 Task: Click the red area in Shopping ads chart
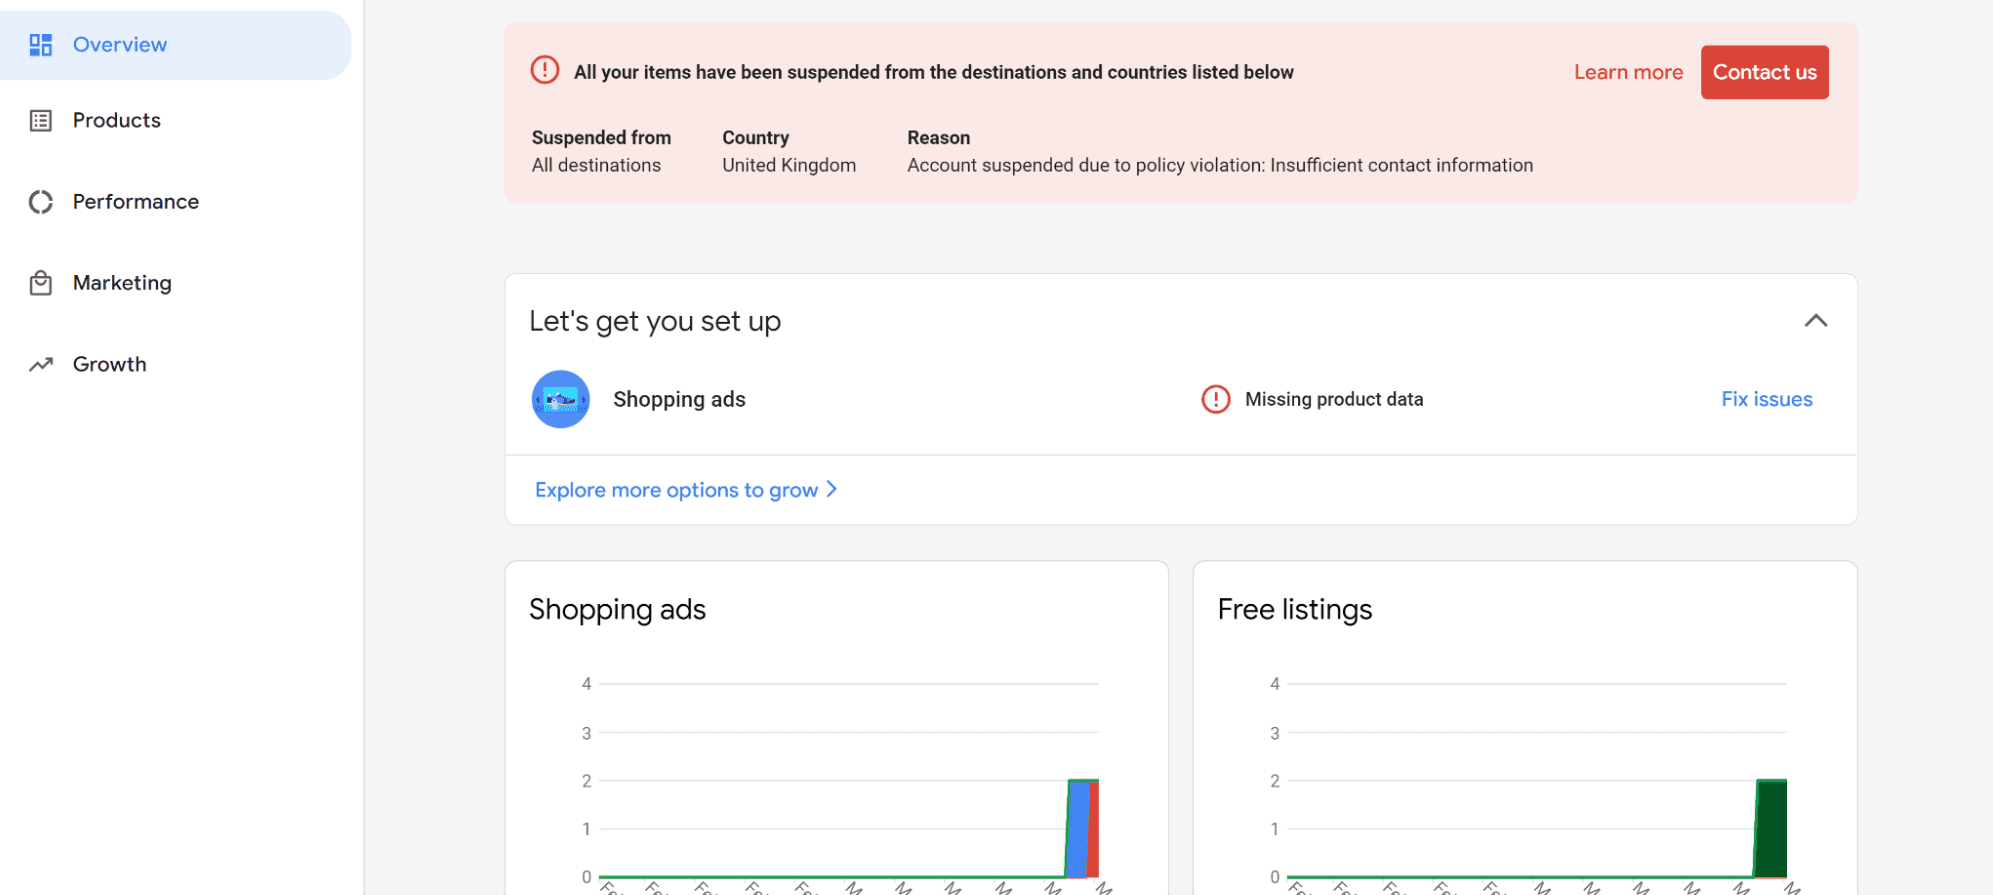pyautogui.click(x=1094, y=830)
